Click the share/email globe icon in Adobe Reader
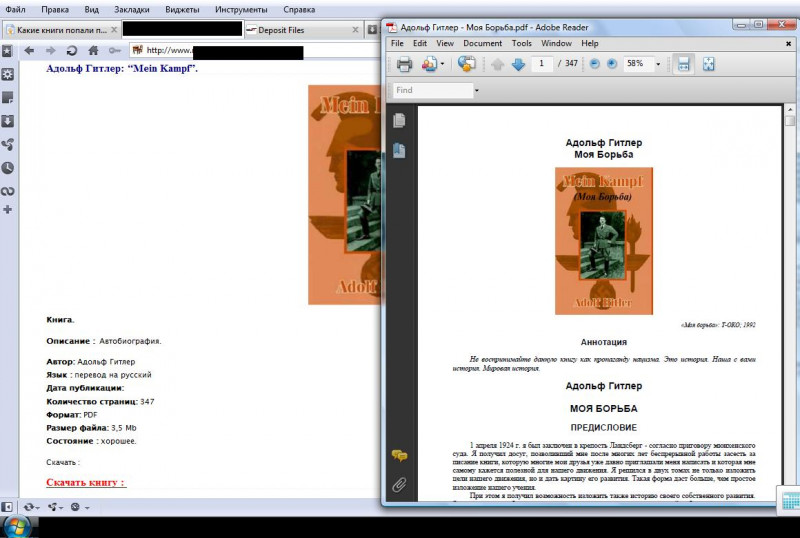Screen dimensions: 800x538 (x=466, y=64)
